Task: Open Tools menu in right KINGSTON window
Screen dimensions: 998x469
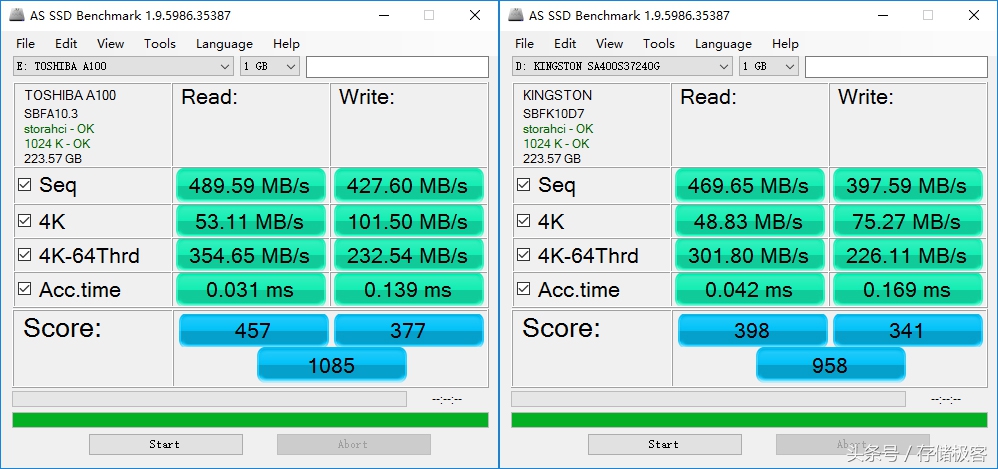Action: click(x=659, y=43)
